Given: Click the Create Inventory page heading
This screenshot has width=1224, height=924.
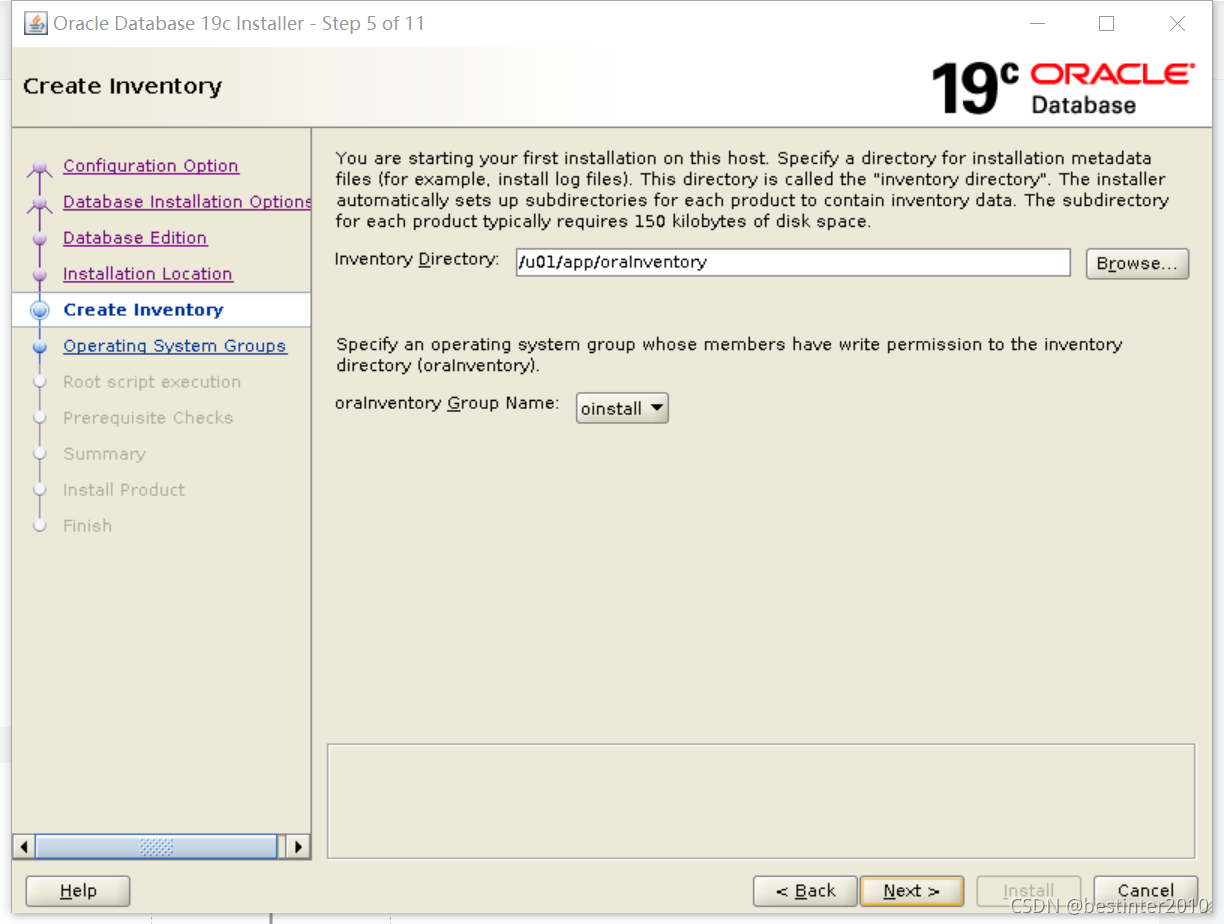Looking at the screenshot, I should pos(122,86).
